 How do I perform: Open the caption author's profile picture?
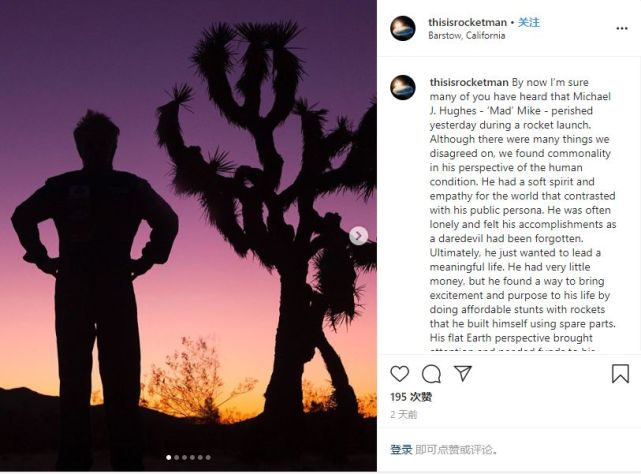(x=403, y=88)
